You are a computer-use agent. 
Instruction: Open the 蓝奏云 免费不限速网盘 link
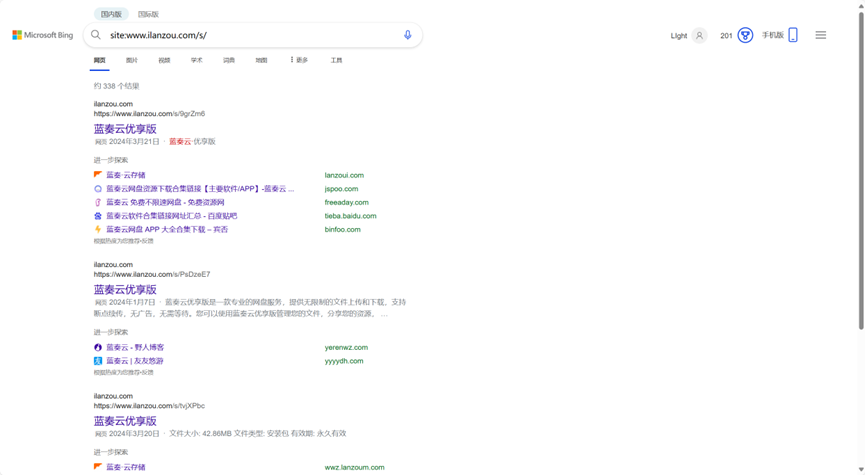[x=165, y=202]
